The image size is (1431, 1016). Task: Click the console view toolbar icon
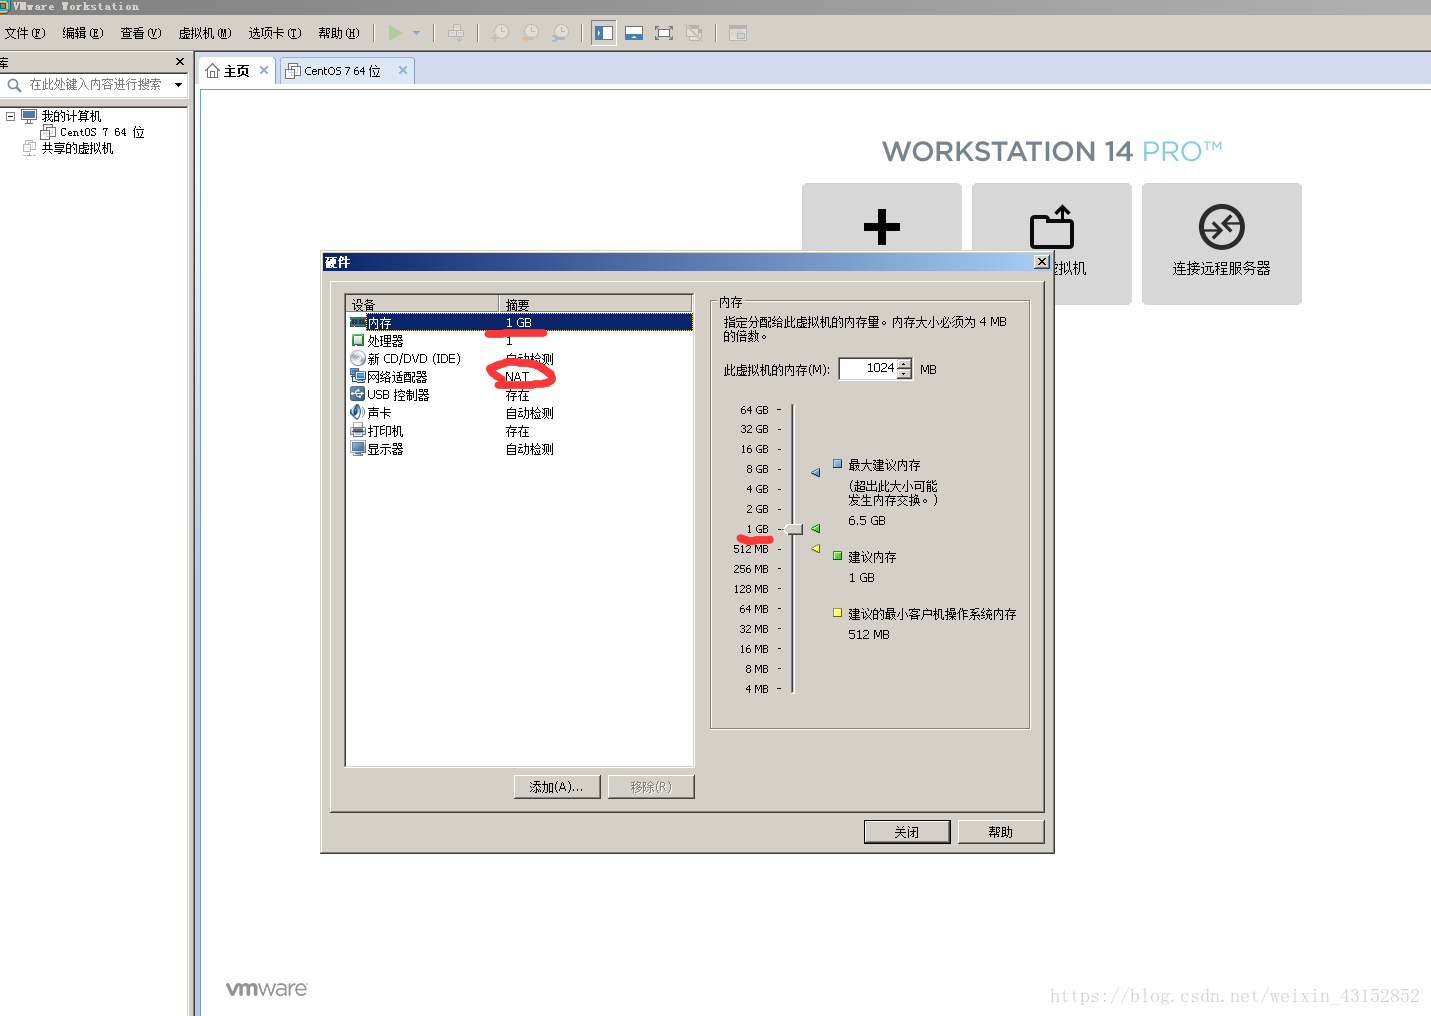point(738,33)
